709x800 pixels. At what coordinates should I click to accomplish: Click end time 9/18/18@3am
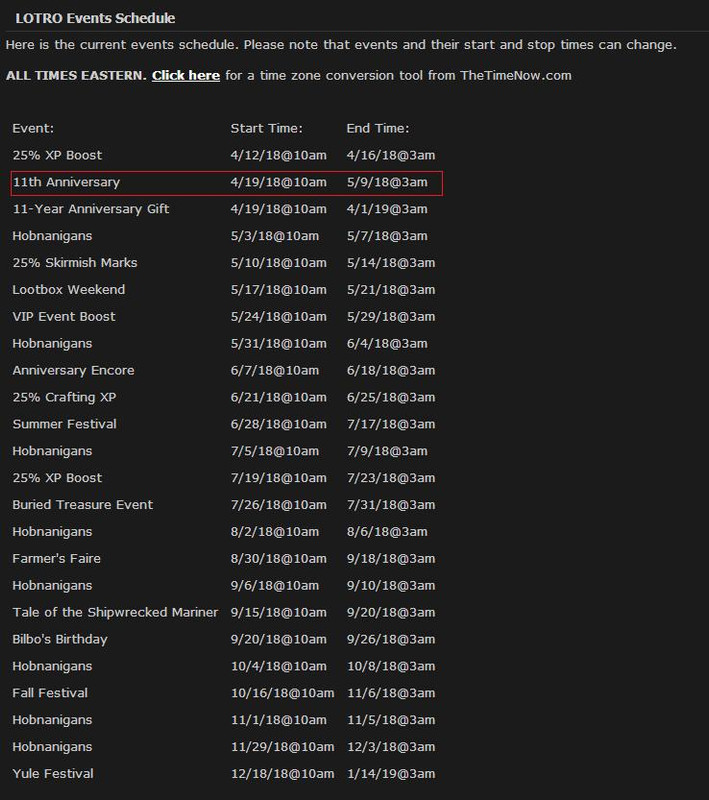pyautogui.click(x=391, y=559)
